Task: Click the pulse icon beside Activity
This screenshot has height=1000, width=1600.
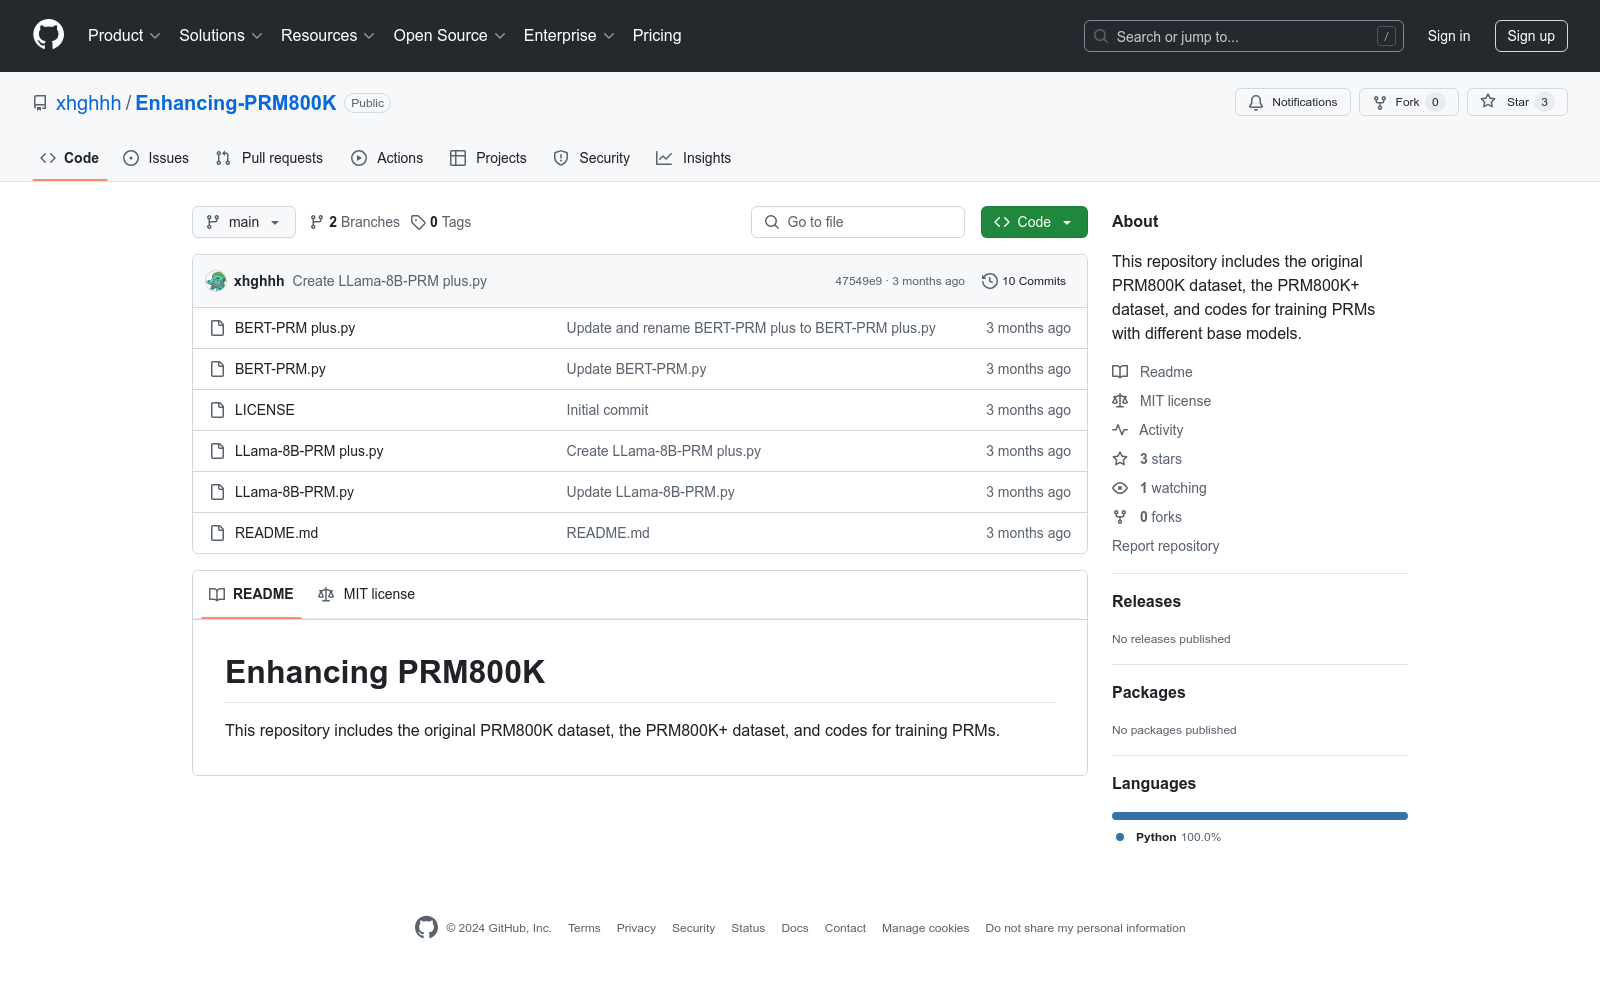Action: [1120, 430]
